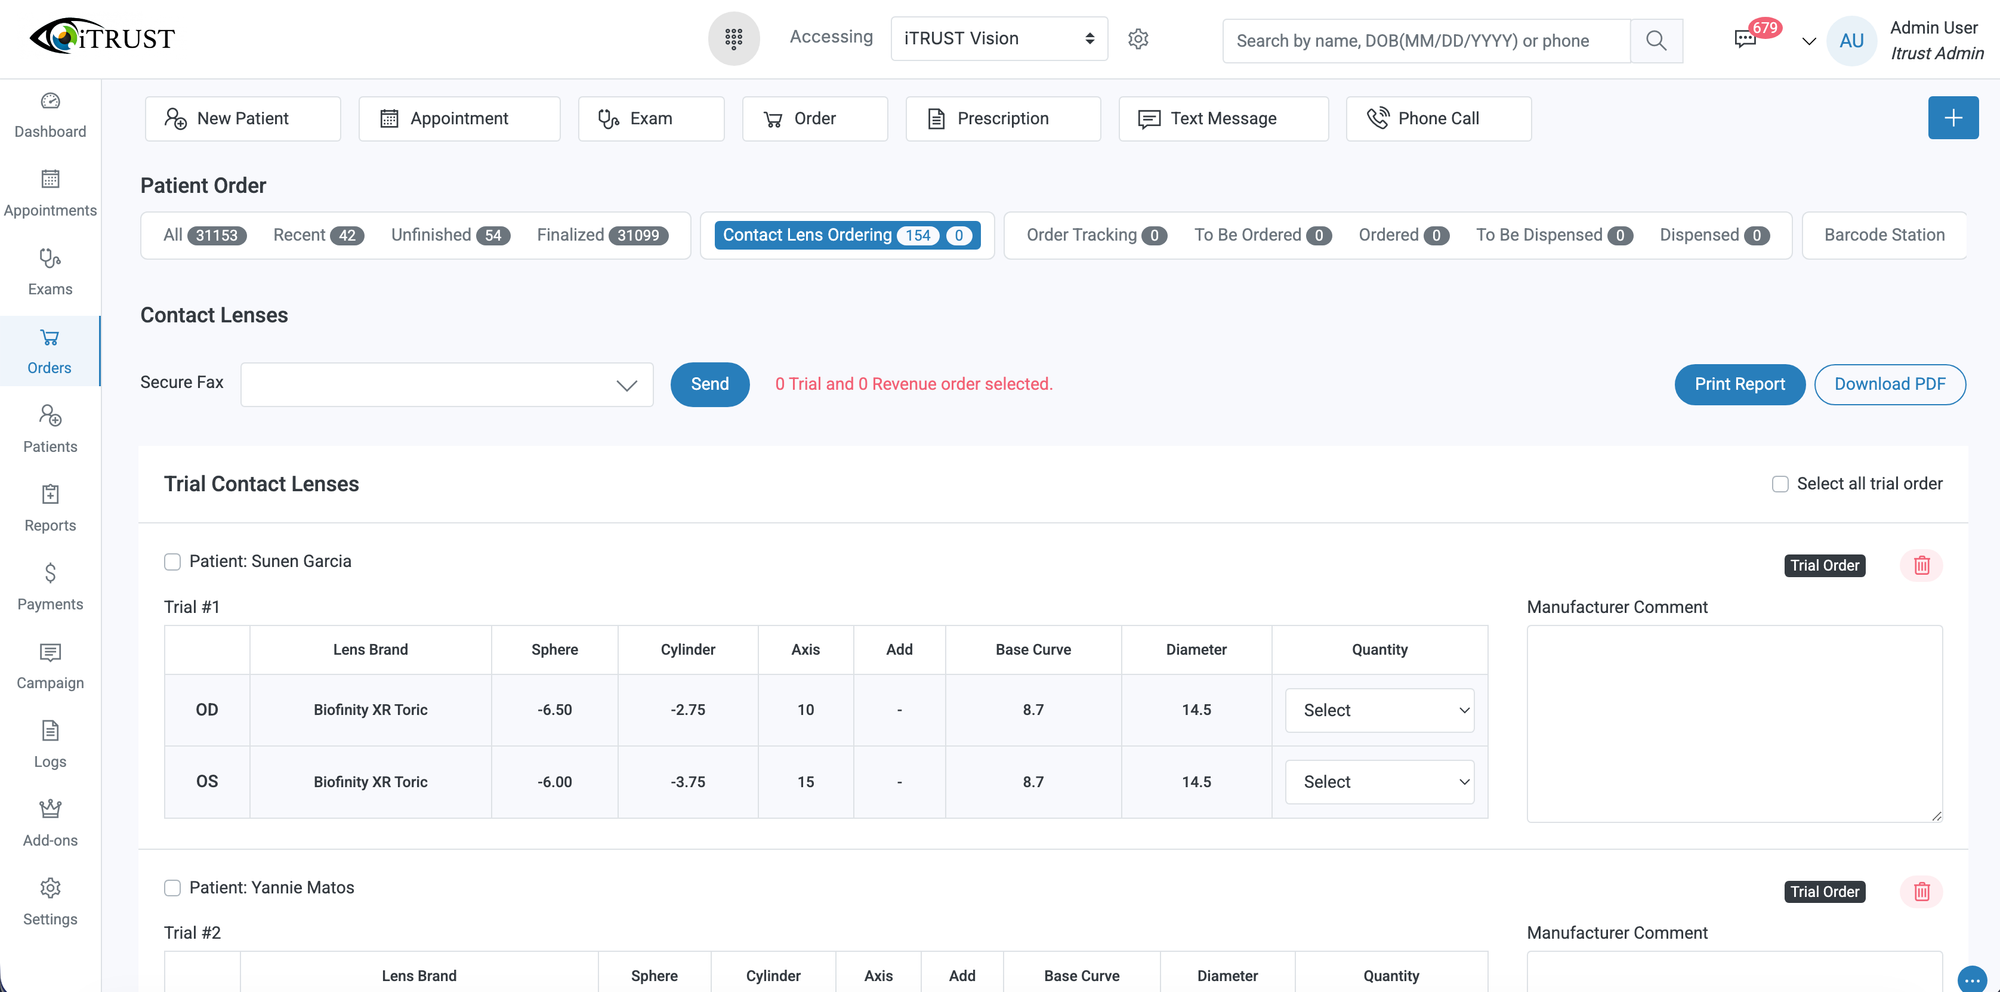Open Dashboard from the sidebar

tap(50, 115)
